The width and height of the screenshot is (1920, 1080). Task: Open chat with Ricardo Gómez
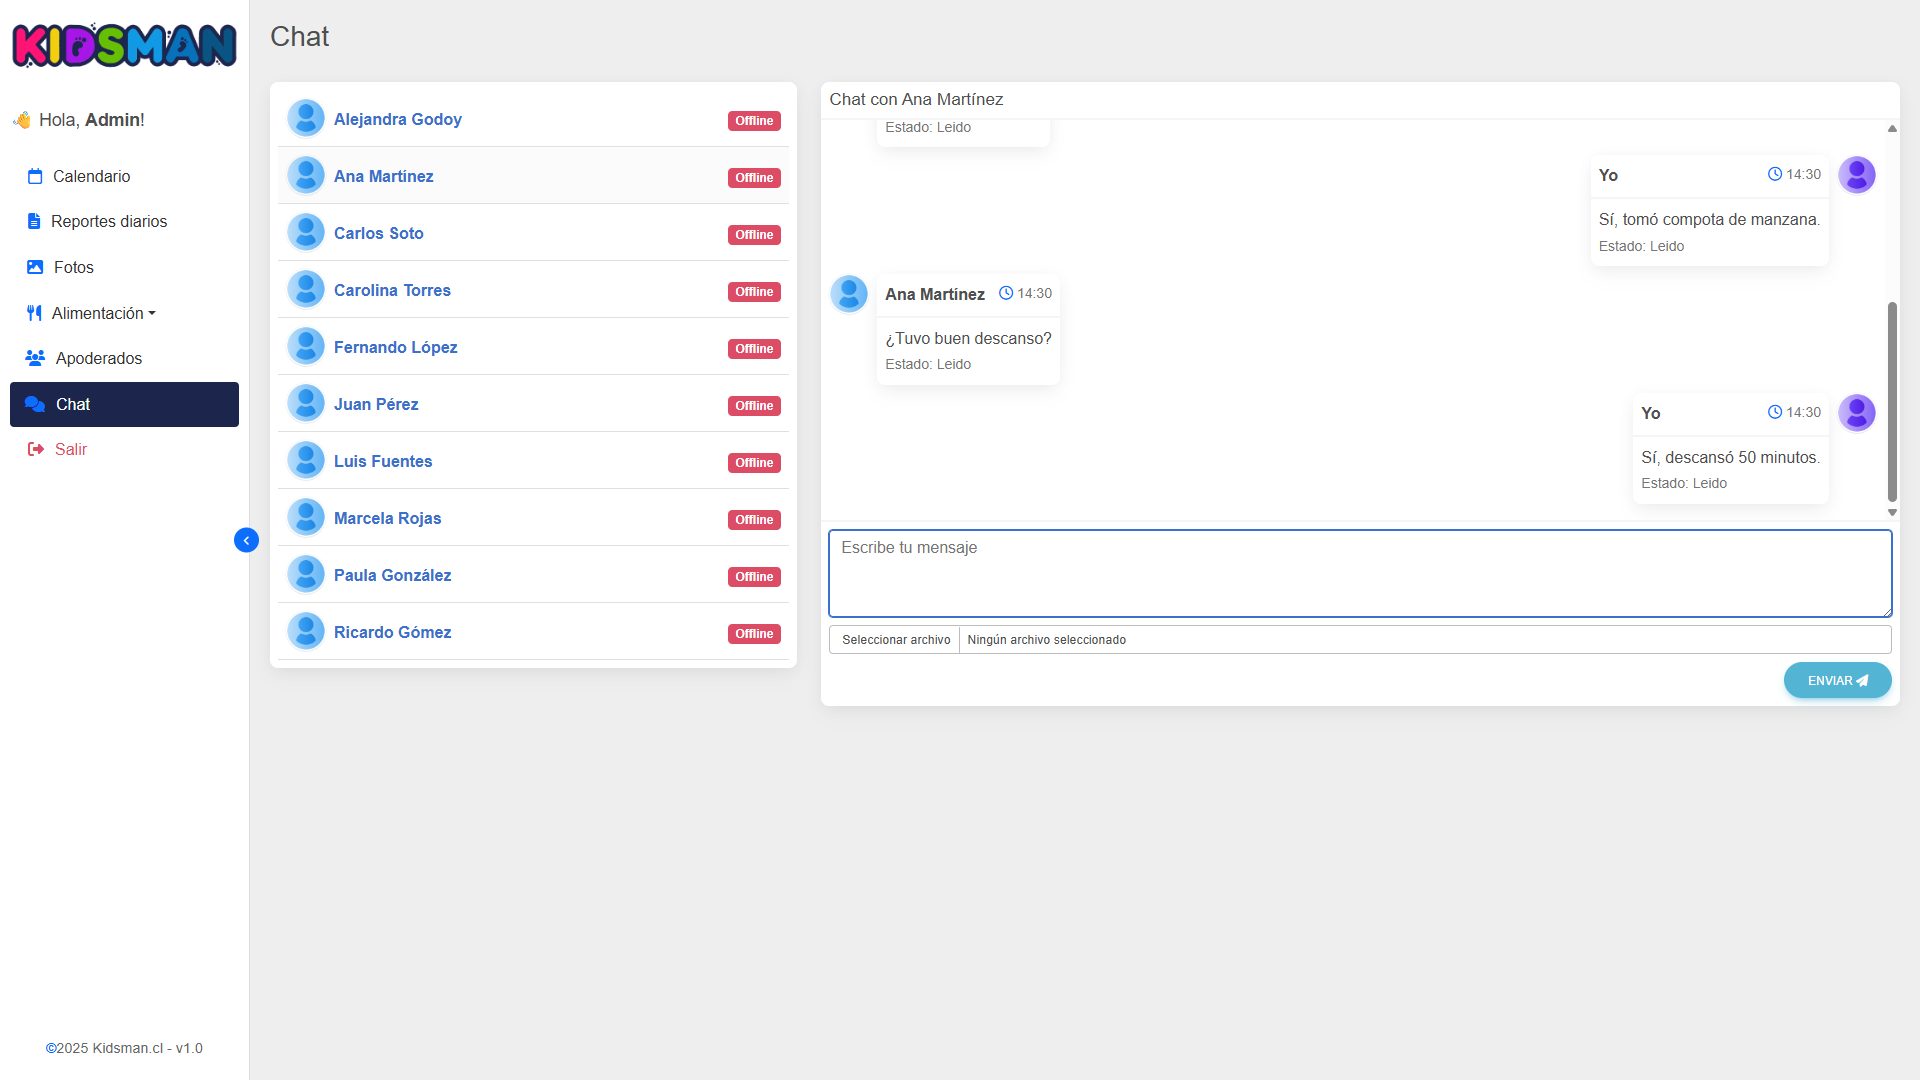coord(392,632)
